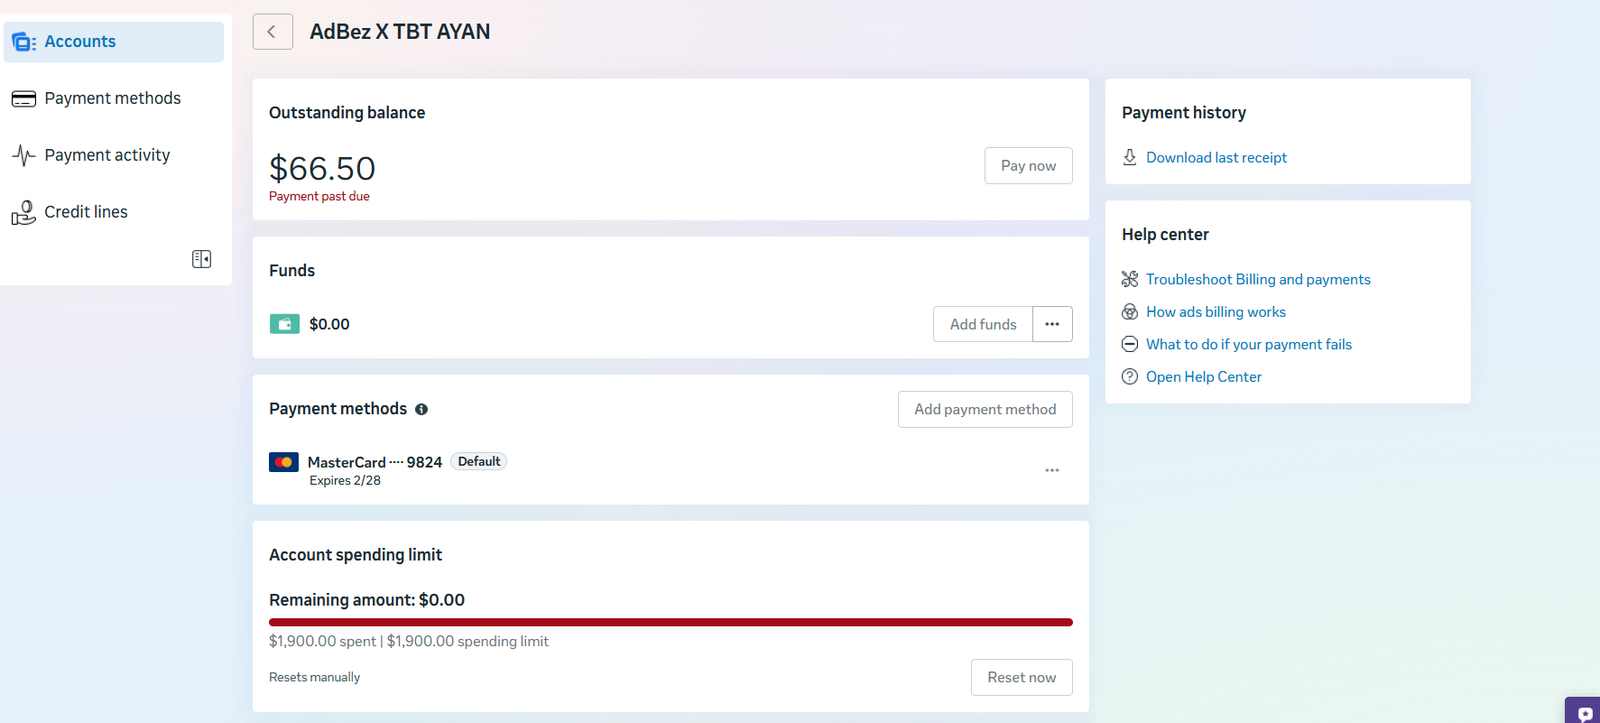The height and width of the screenshot is (723, 1600).
Task: Click the green Funds wallet icon
Action: pos(284,324)
